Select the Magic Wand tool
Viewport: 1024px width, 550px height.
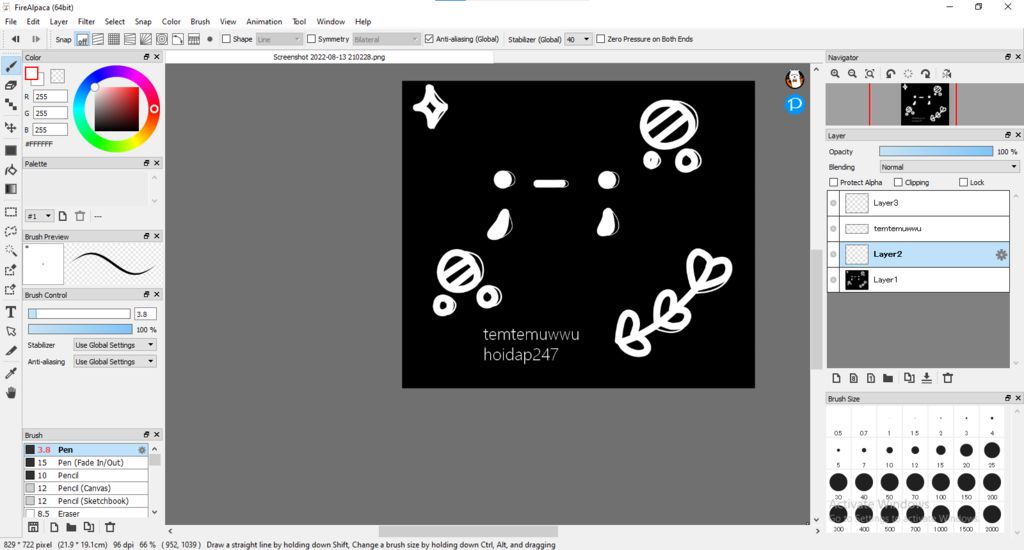[x=11, y=250]
